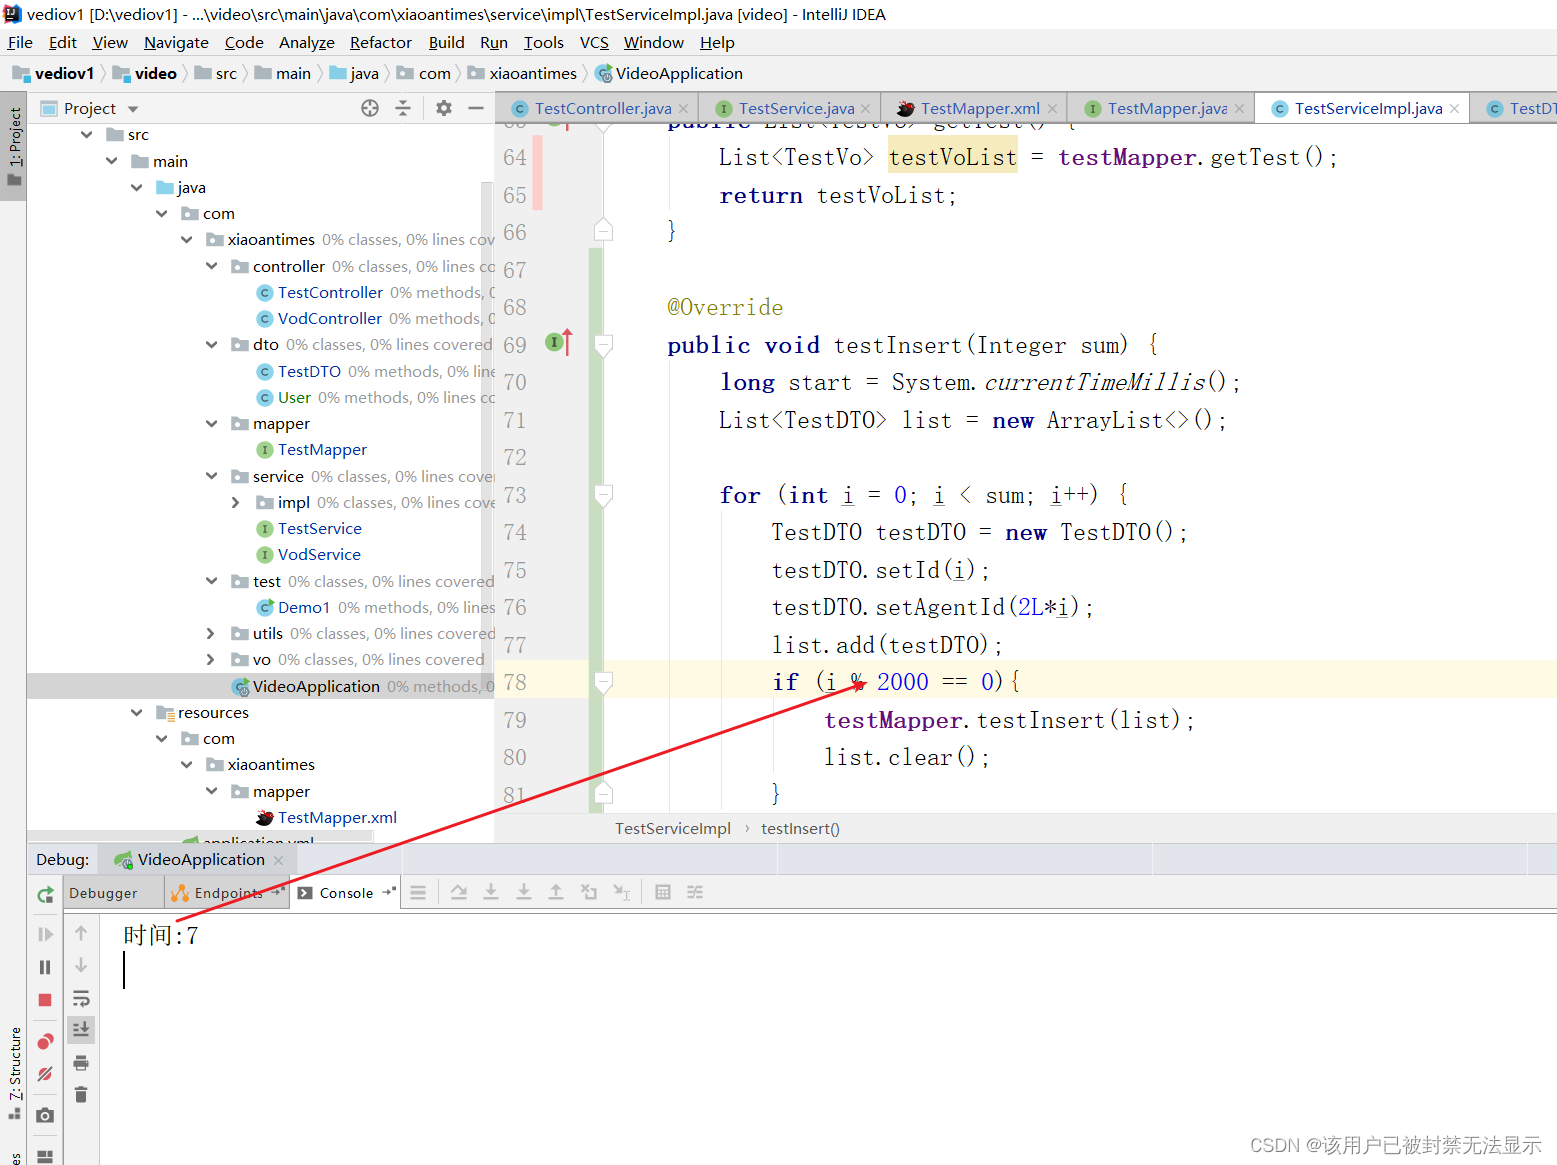1557x1165 pixels.
Task: Click the thread dump camera icon
Action: coord(45,1115)
